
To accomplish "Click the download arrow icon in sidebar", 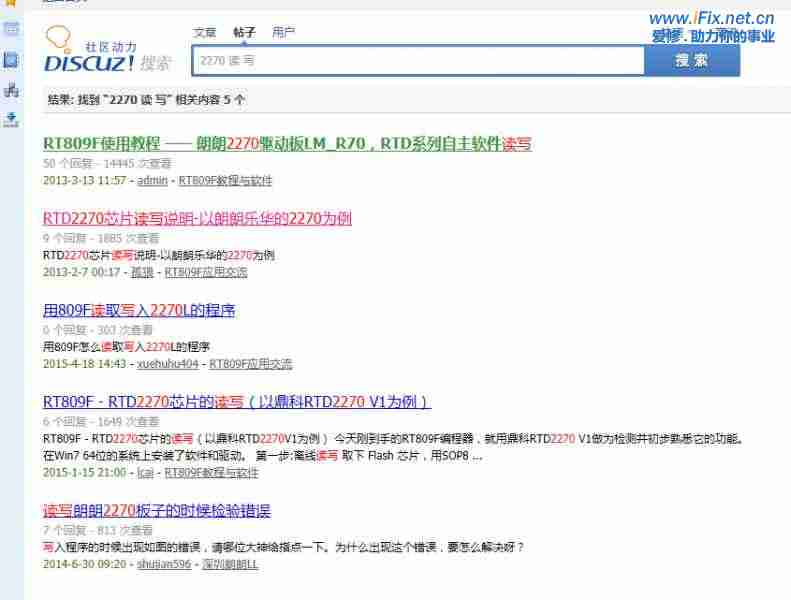I will coord(11,120).
